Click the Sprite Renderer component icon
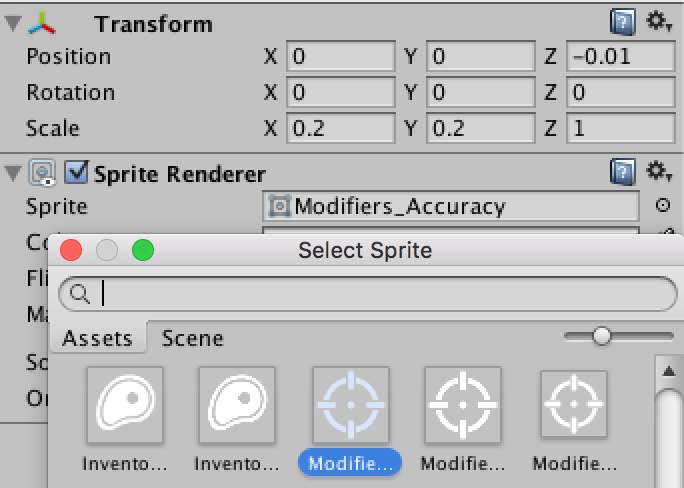 point(42,174)
